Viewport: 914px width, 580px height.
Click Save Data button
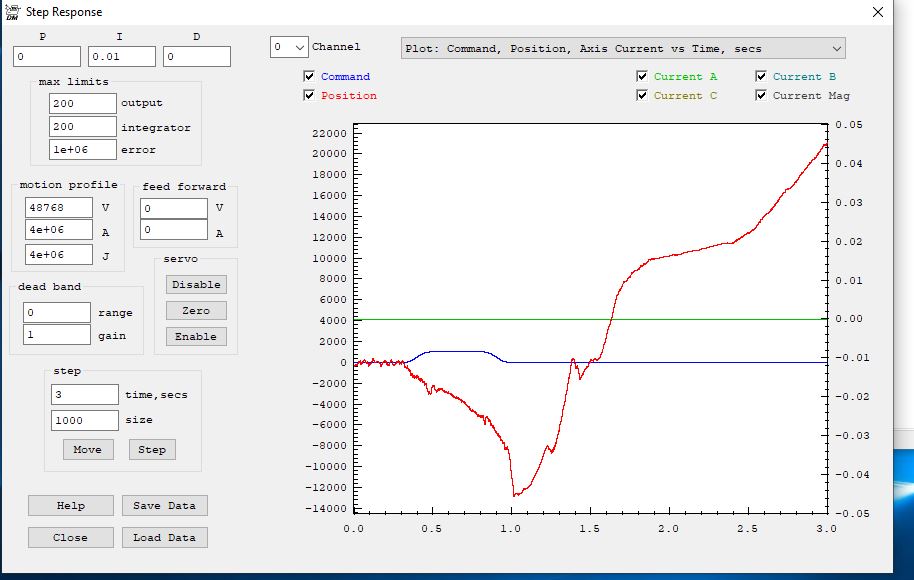tap(165, 506)
